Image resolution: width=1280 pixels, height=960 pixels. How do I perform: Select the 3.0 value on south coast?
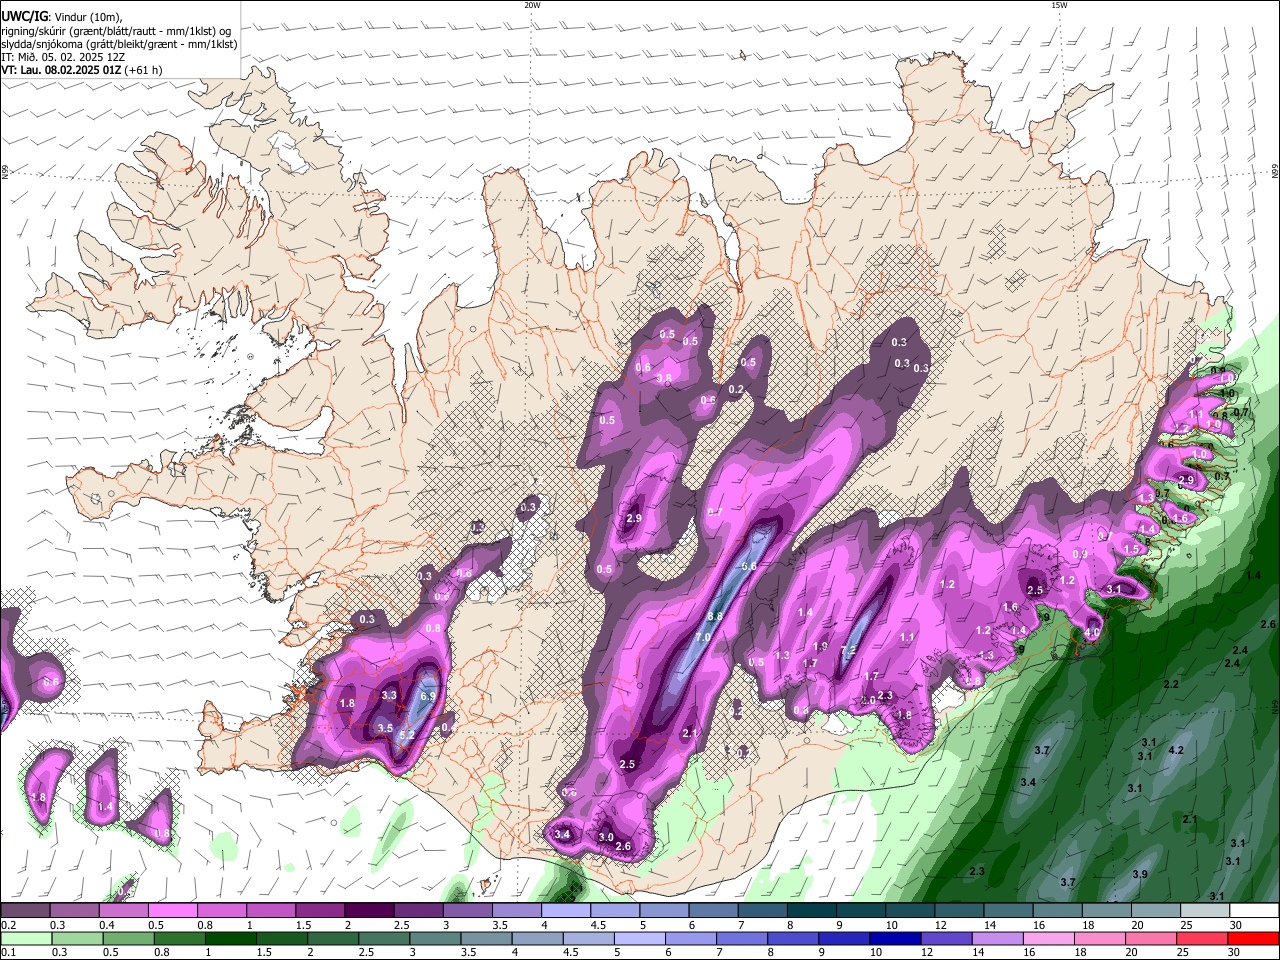click(606, 837)
